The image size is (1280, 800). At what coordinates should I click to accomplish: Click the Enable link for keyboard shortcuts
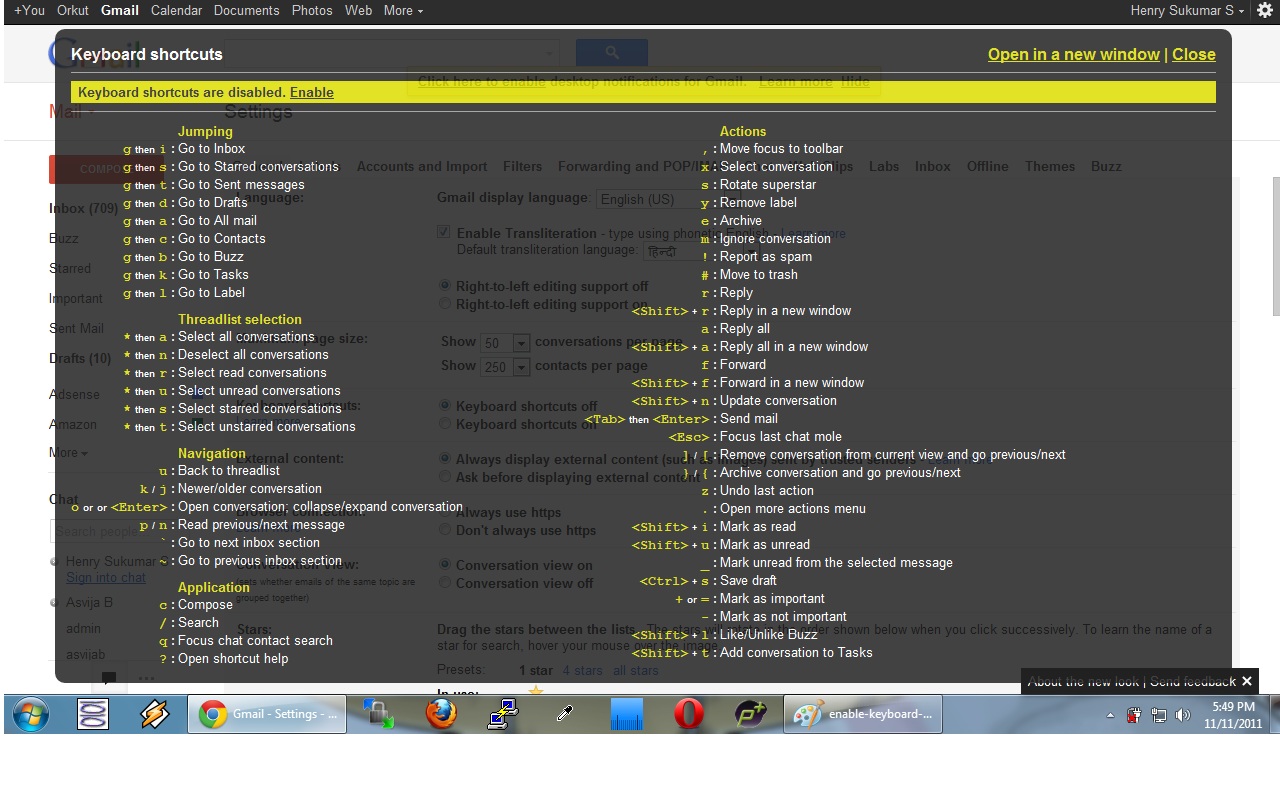click(x=311, y=92)
